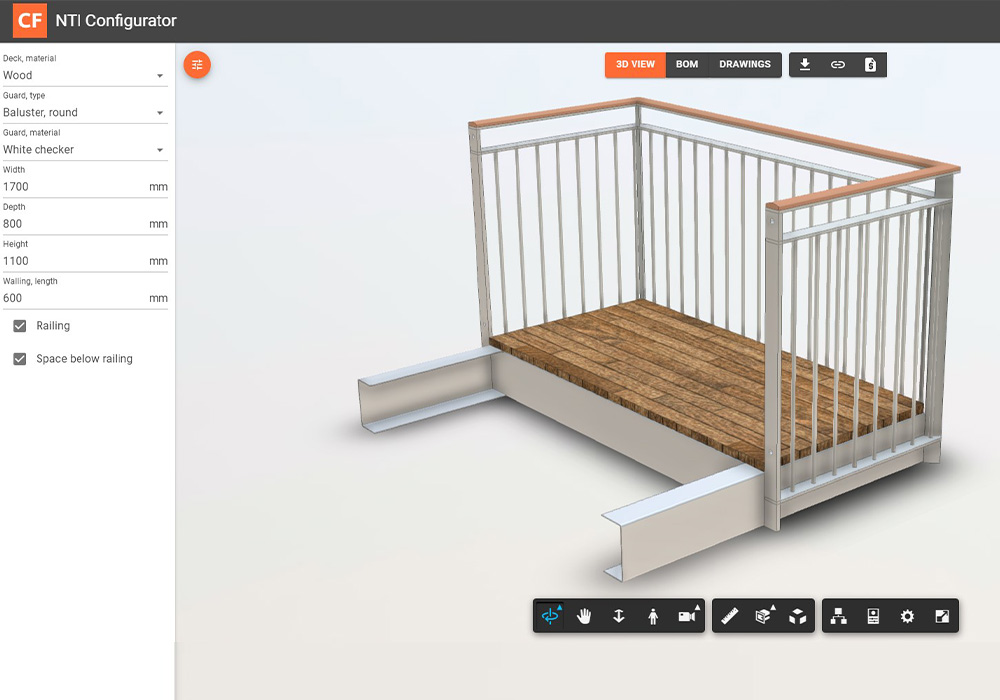Toggle fullscreen viewer mode

[941, 617]
